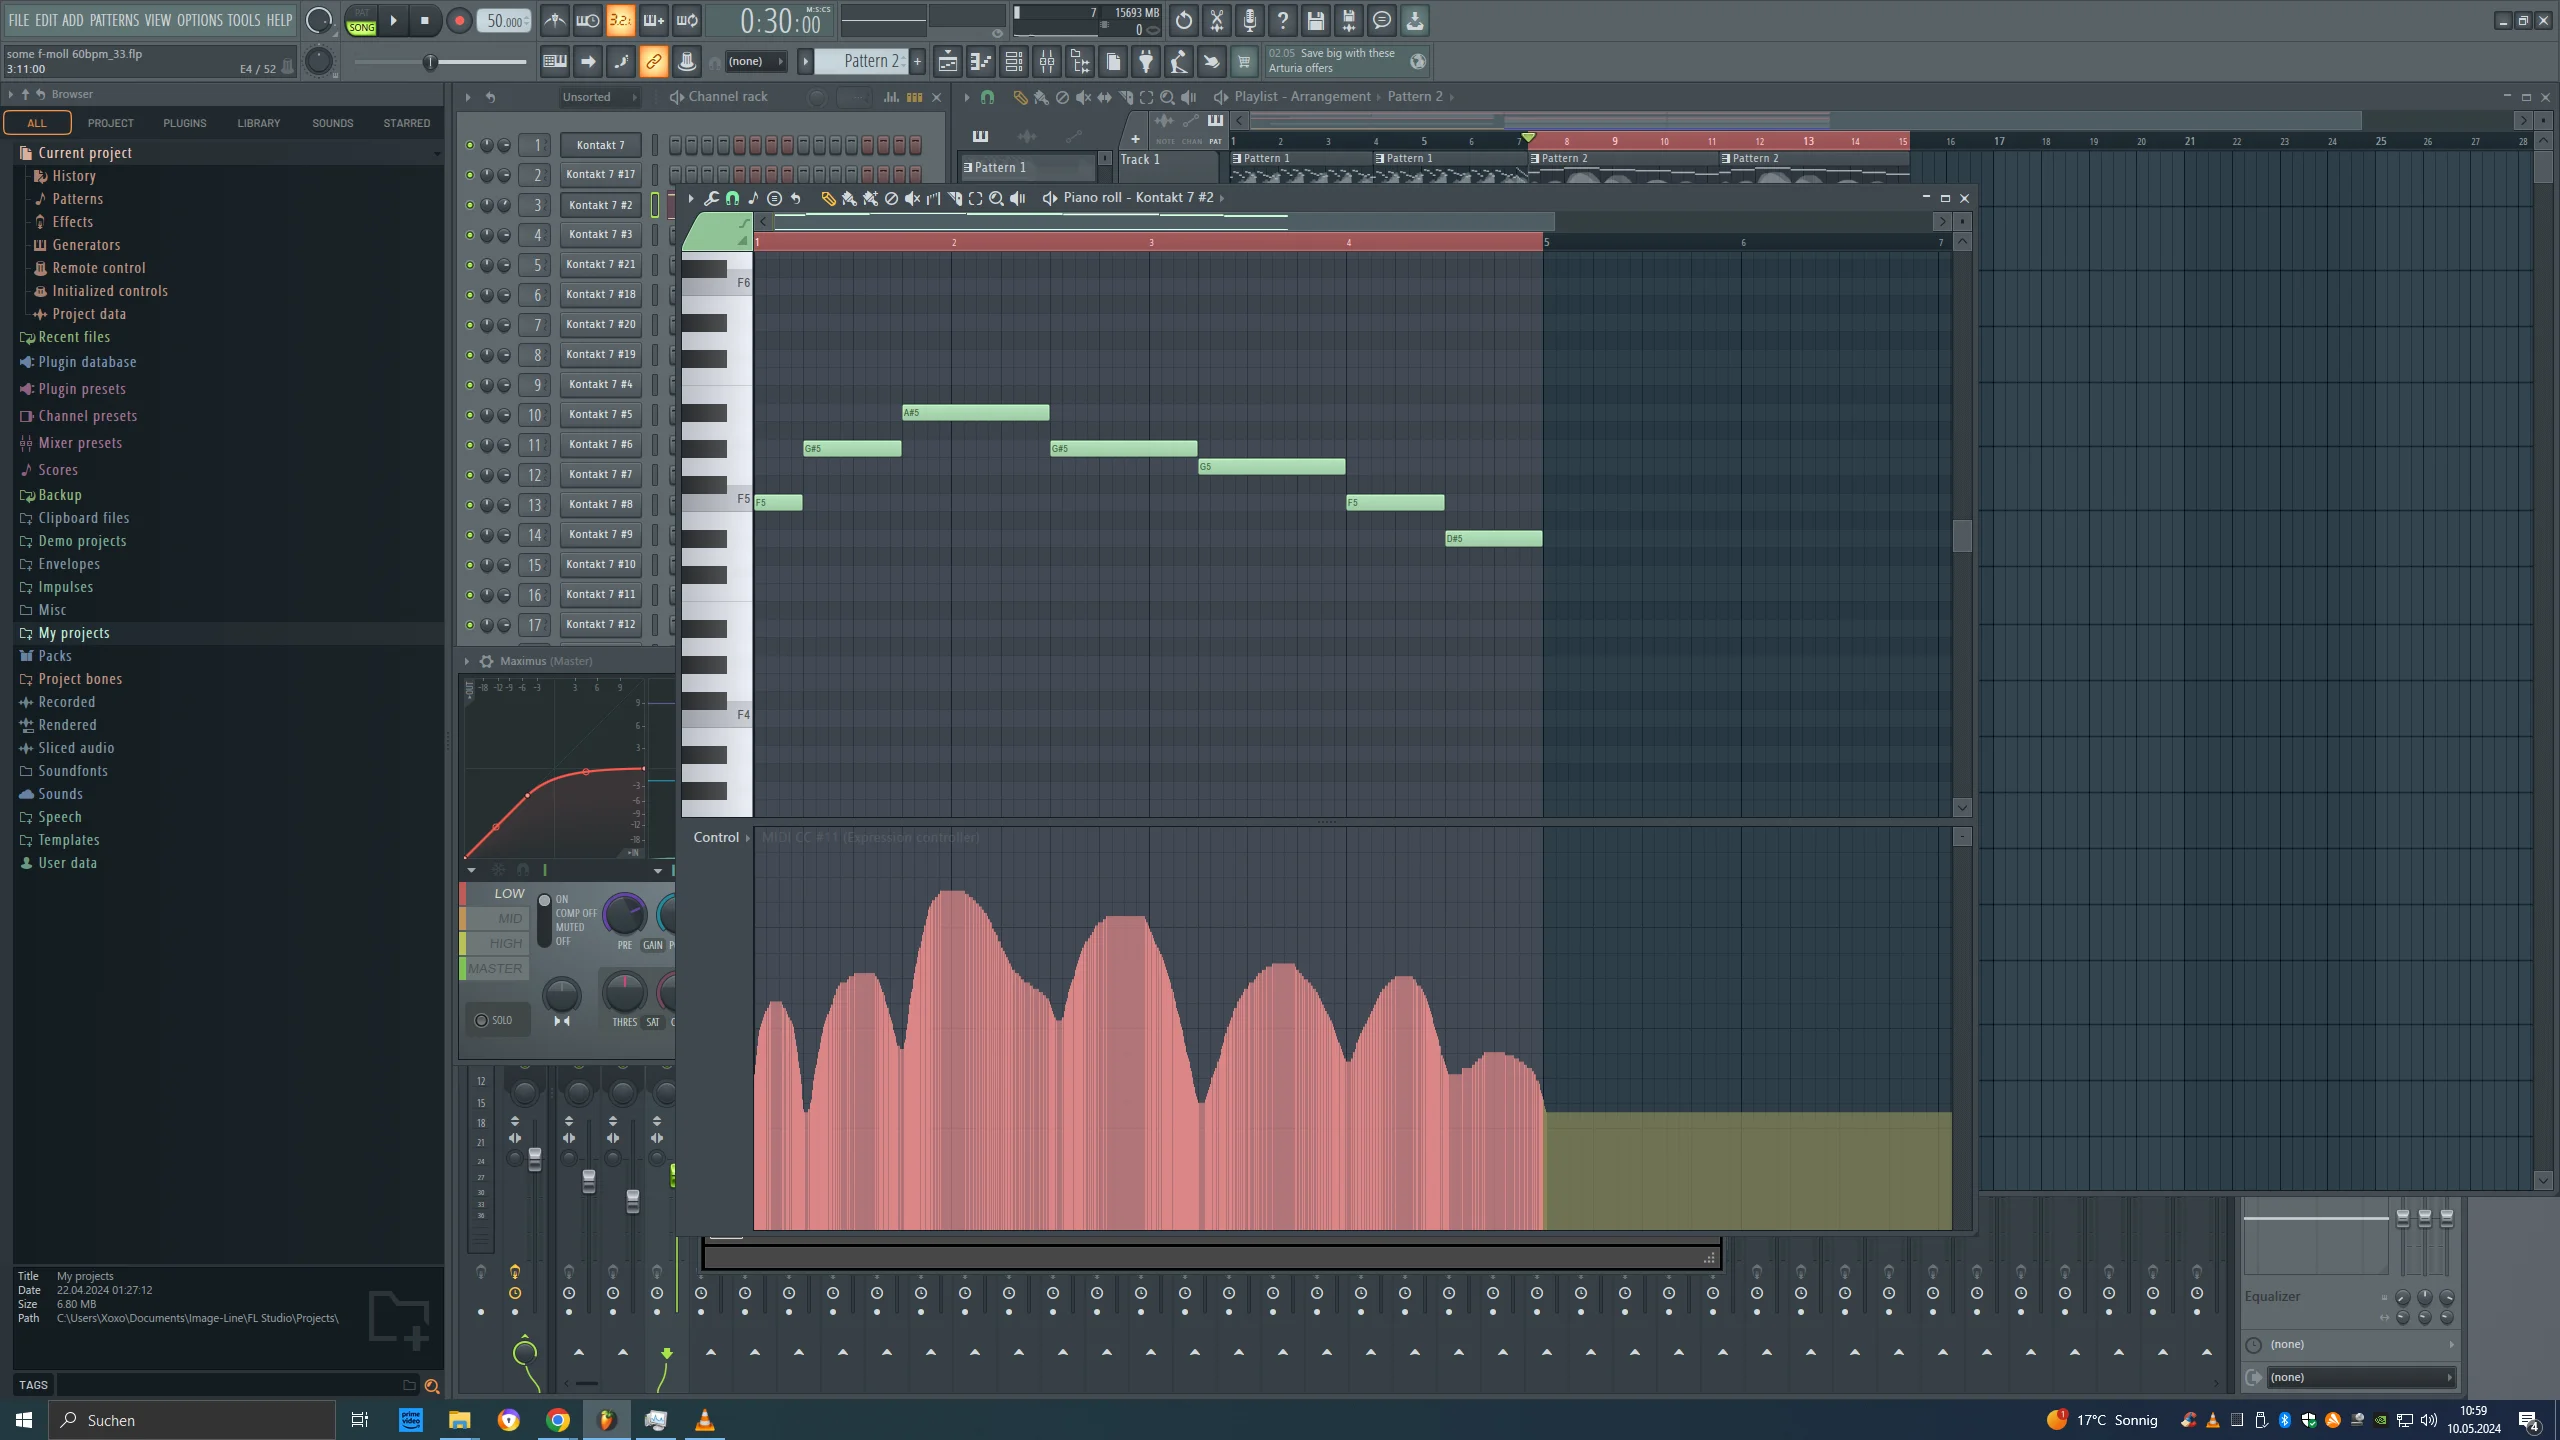Click the Undo history button in main toolbar
Image resolution: width=2560 pixels, height=1440 pixels.
click(1183, 20)
